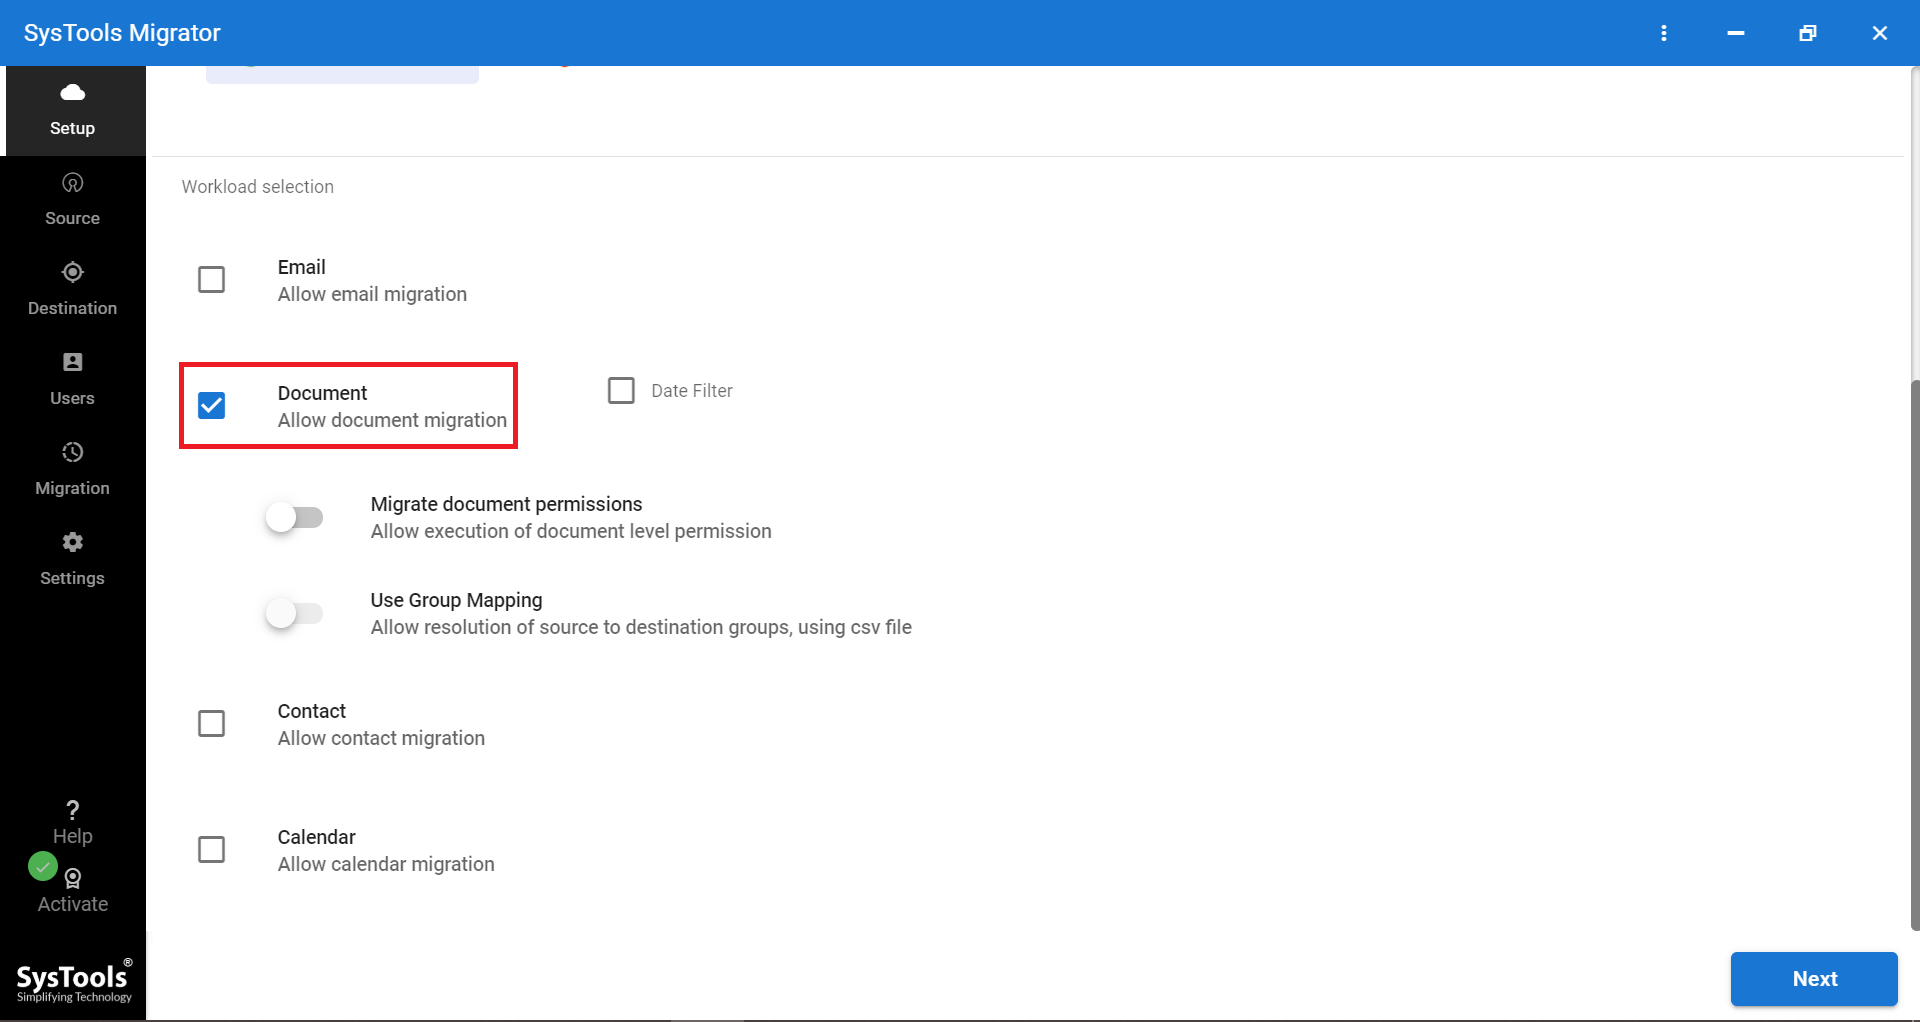
Task: Click the Setup cloud icon in sidebar
Action: tap(72, 93)
